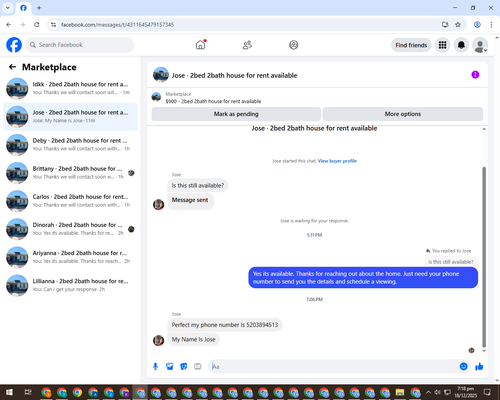
Task: Open the account profile picture menu
Action: [480, 45]
